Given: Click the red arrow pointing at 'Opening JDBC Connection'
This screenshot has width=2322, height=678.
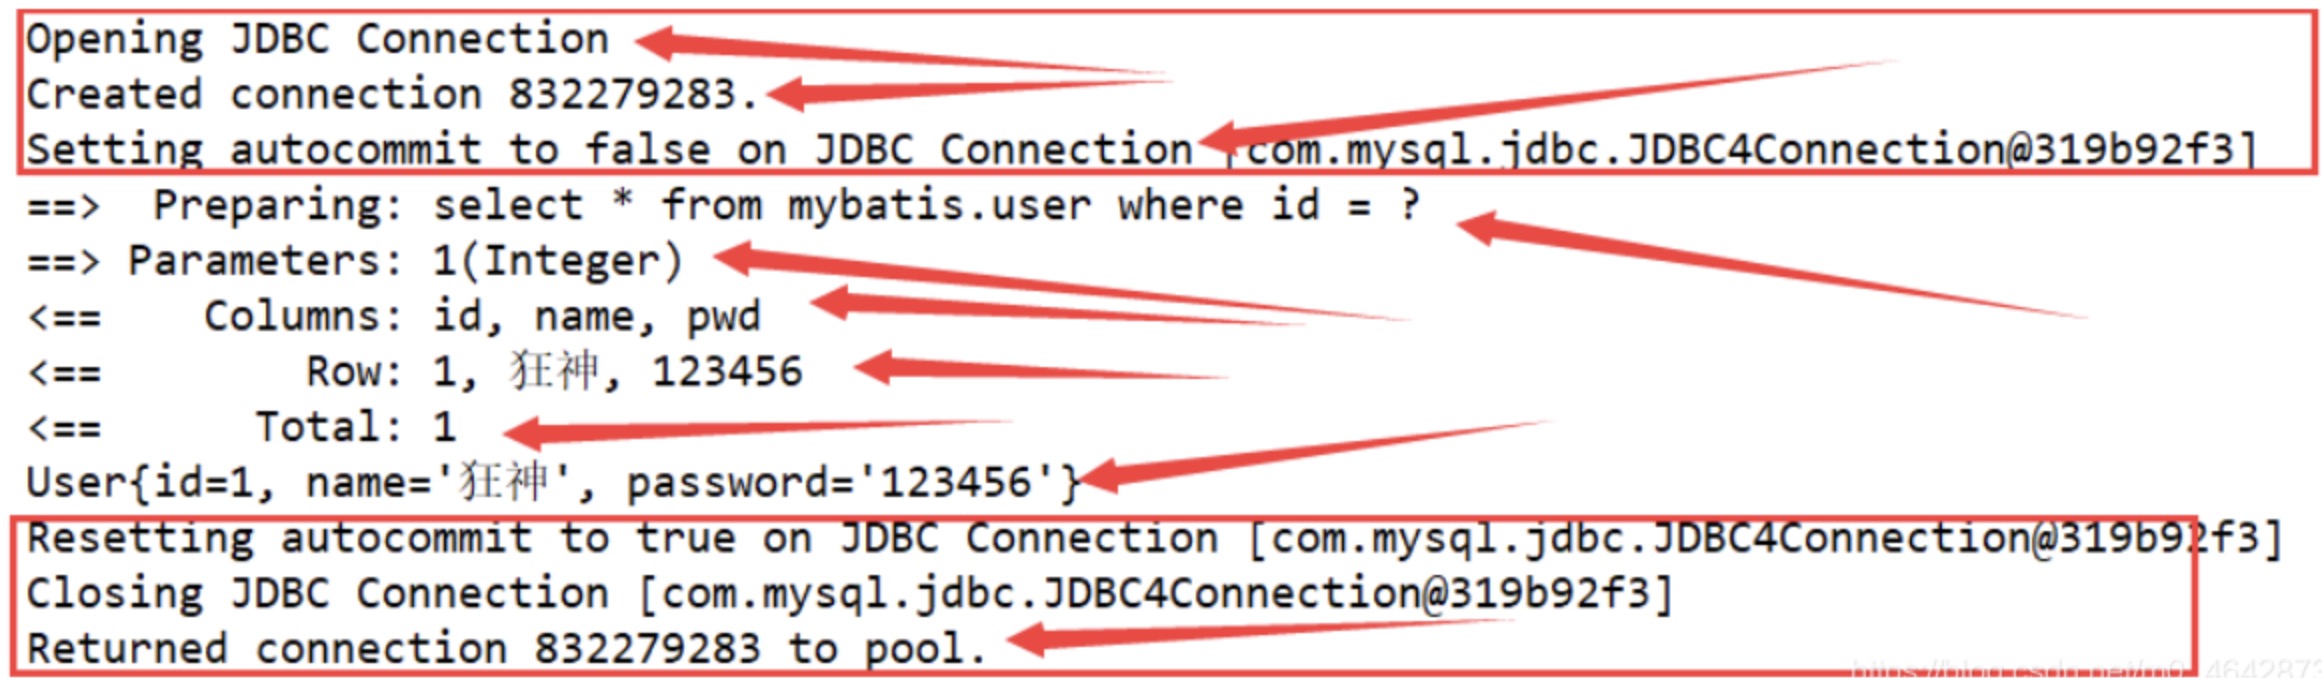Looking at the screenshot, I should pyautogui.click(x=900, y=56).
